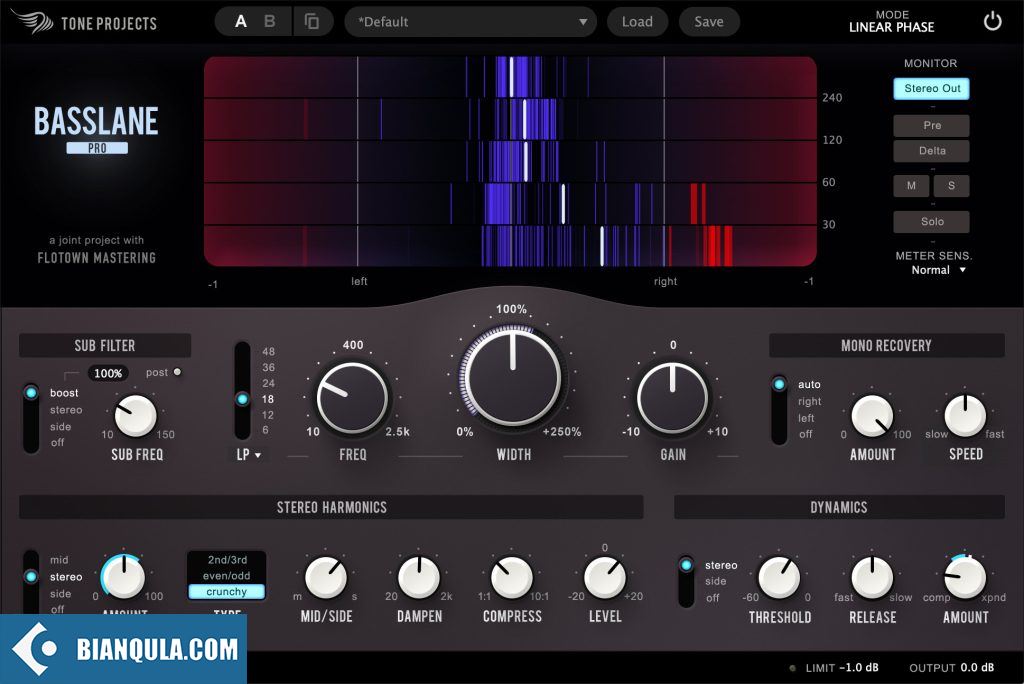
Task: Select the 12 dB filter slope
Action: tap(268, 414)
